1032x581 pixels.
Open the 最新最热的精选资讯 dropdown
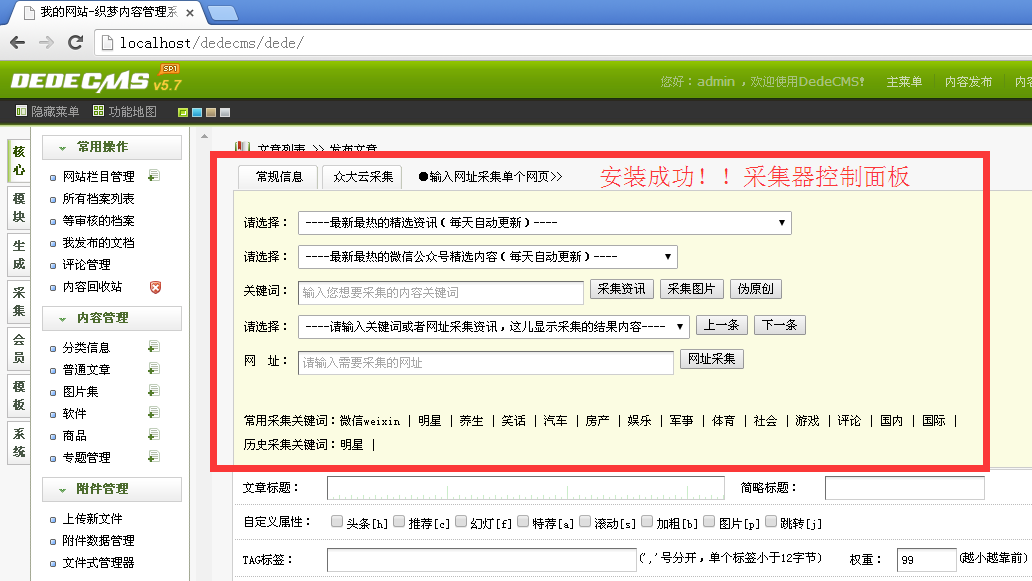click(545, 223)
